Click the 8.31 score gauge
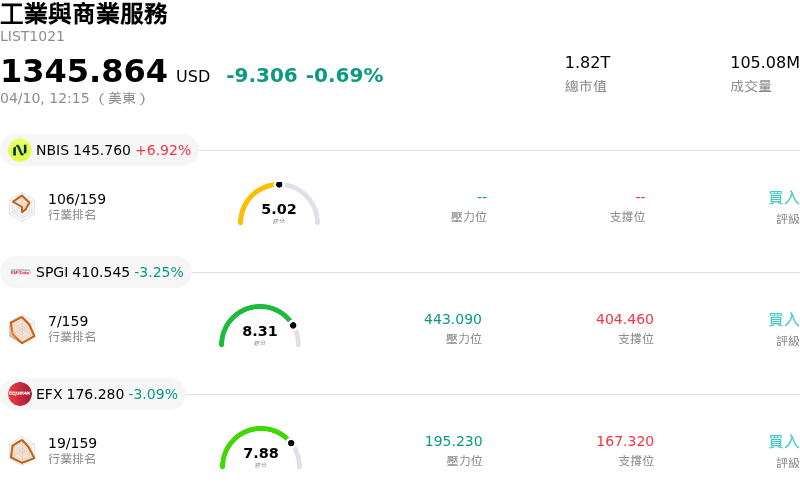Screen dimensions: 800x488 click(260, 327)
